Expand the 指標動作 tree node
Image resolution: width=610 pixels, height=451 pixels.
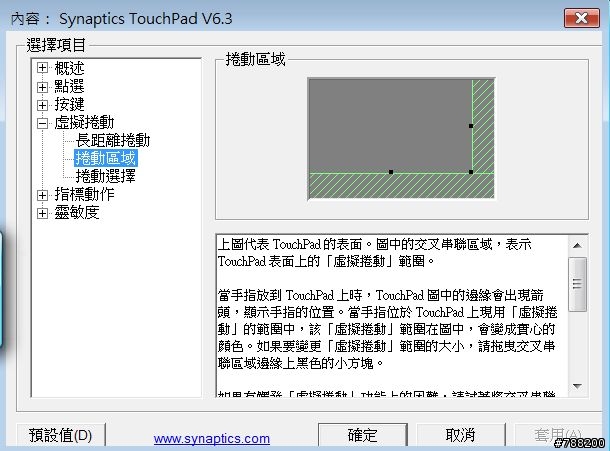click(x=42, y=195)
